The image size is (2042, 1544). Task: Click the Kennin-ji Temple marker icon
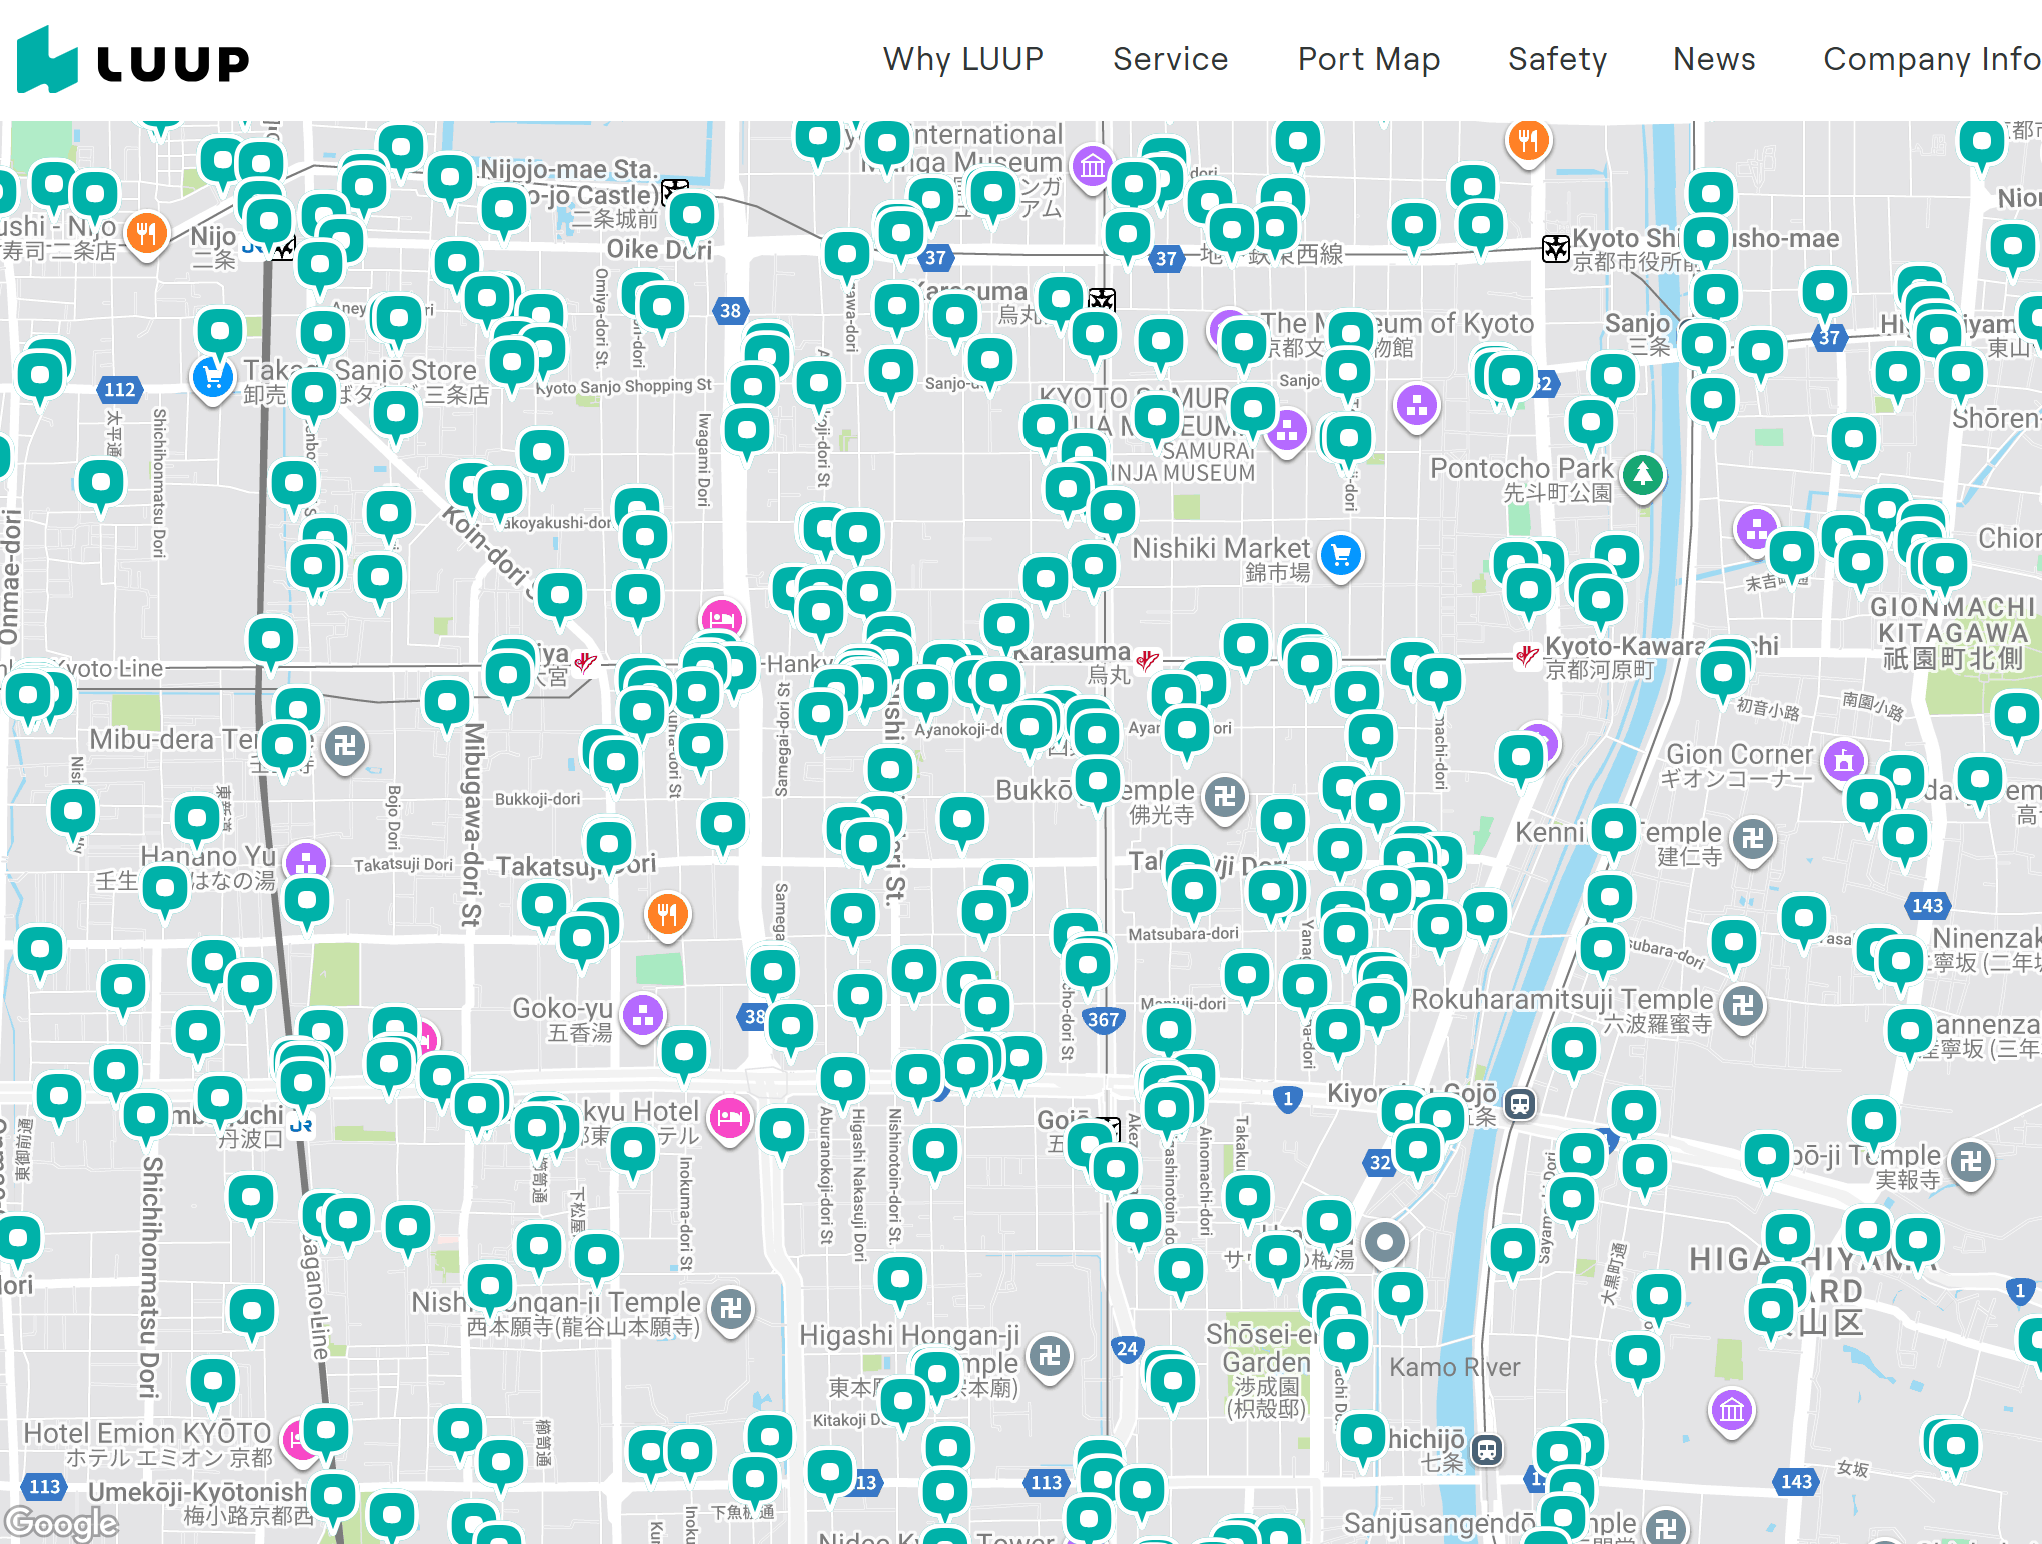[x=1752, y=839]
